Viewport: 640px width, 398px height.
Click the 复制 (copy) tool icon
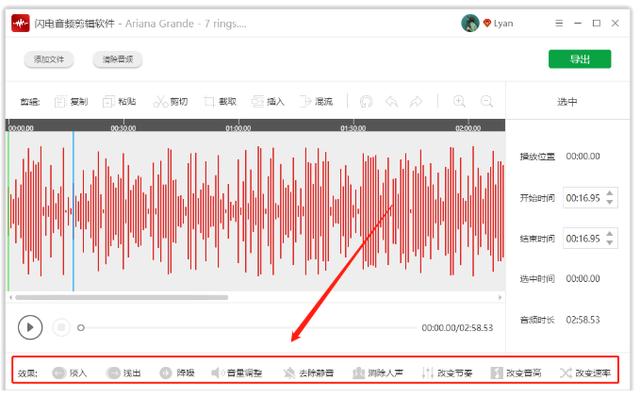pyautogui.click(x=60, y=101)
